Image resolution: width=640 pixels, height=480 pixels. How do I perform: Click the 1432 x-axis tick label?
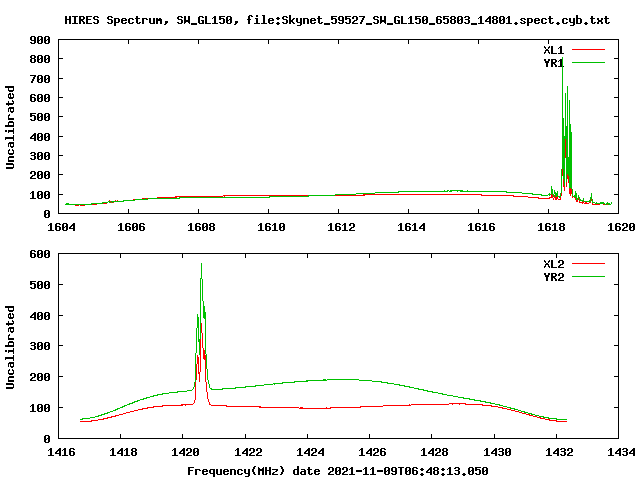coord(559,452)
